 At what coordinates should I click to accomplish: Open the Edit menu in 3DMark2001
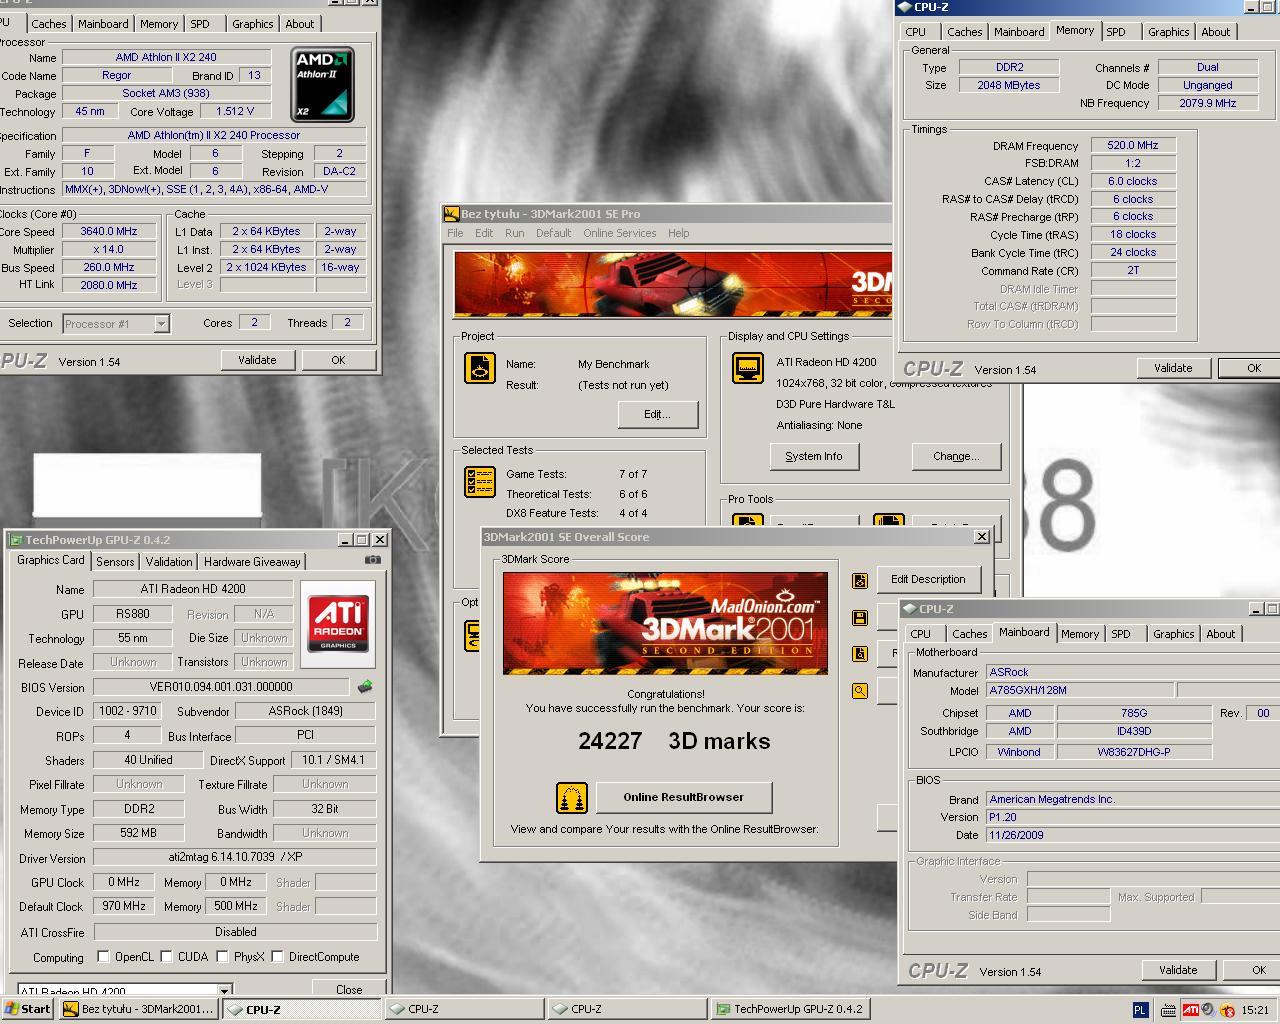(484, 233)
